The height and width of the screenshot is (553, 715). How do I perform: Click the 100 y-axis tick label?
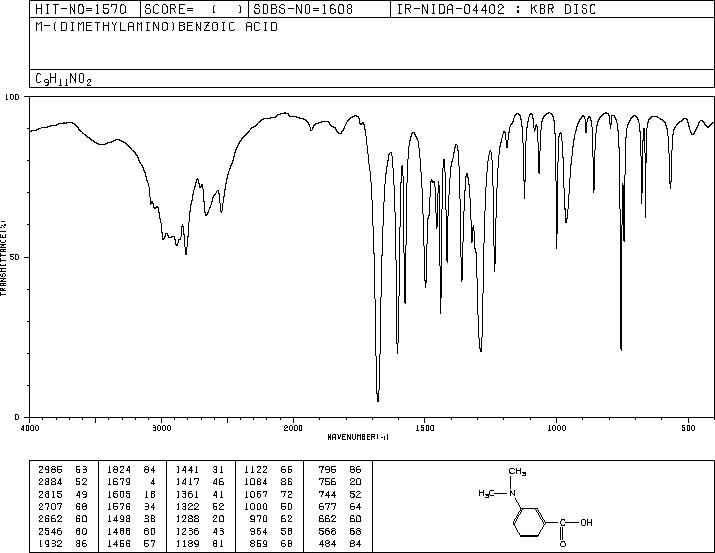(12, 97)
